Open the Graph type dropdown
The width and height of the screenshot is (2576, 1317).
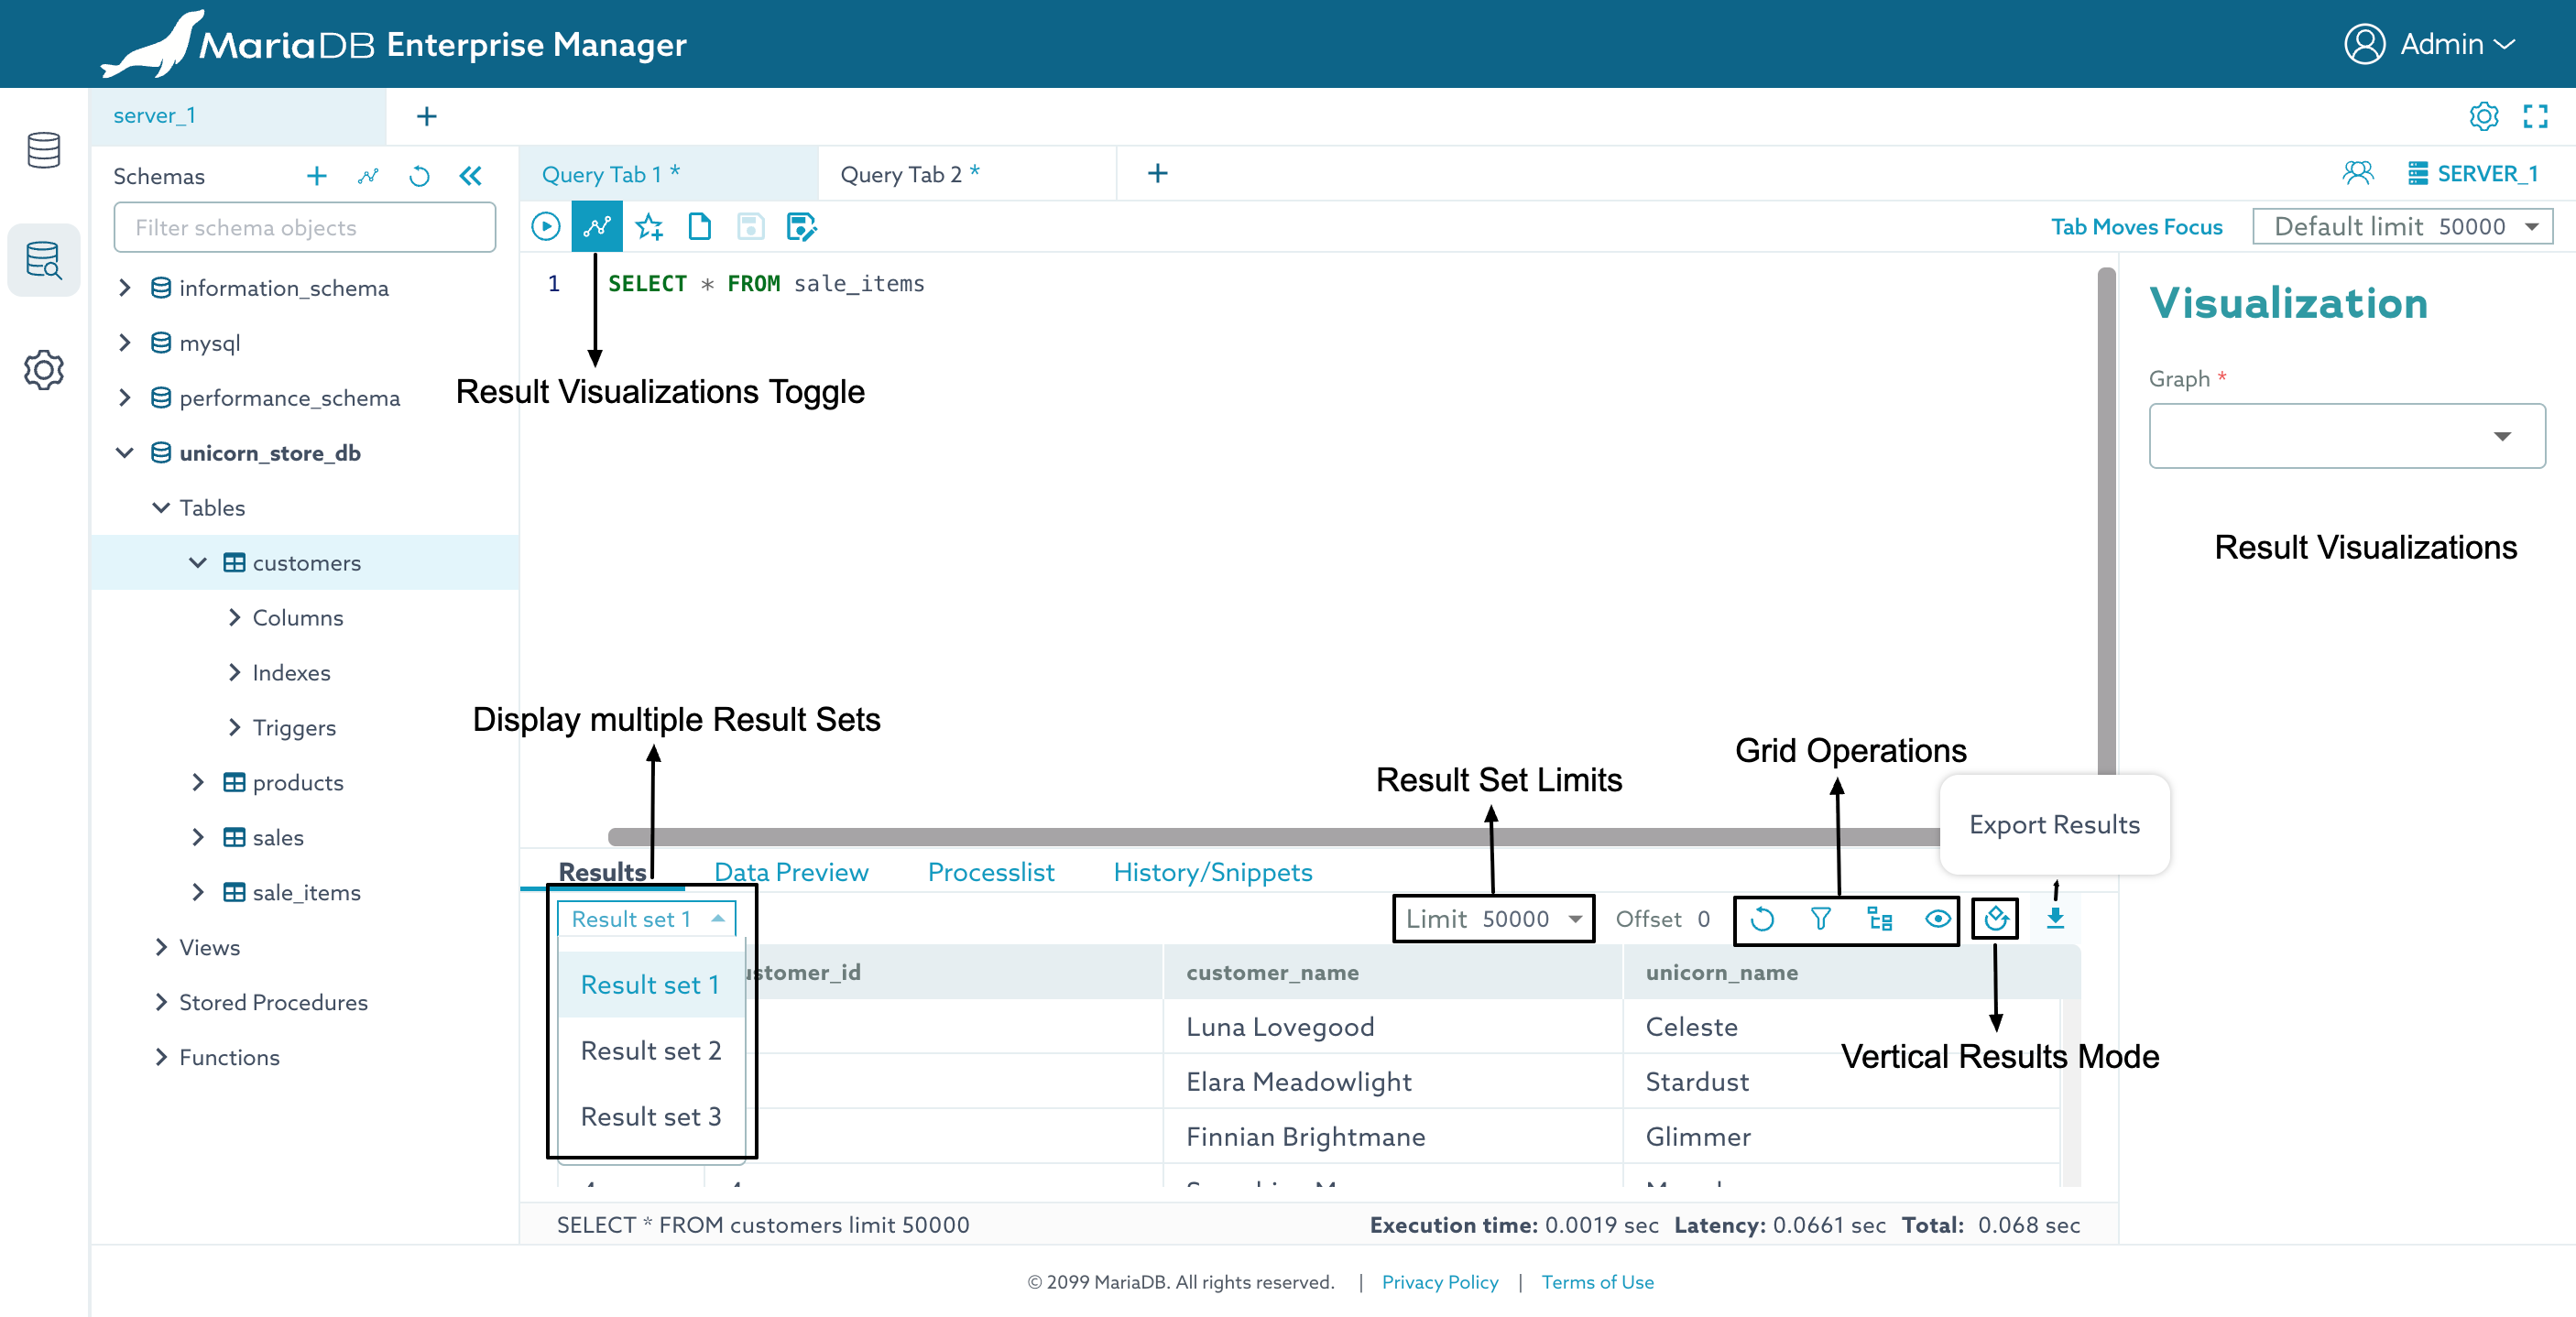tap(2346, 436)
